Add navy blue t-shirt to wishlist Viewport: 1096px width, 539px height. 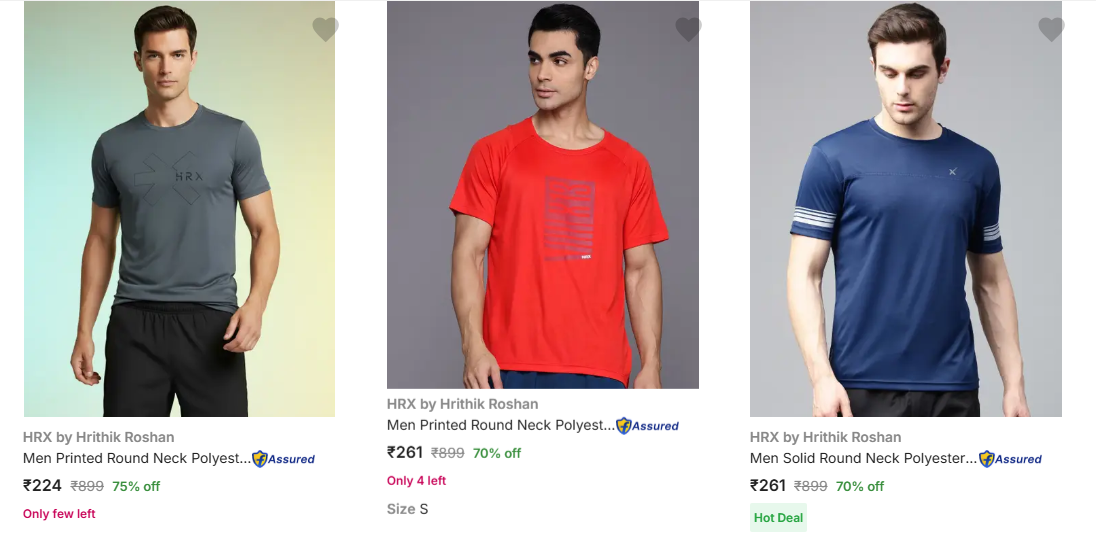(x=1051, y=30)
